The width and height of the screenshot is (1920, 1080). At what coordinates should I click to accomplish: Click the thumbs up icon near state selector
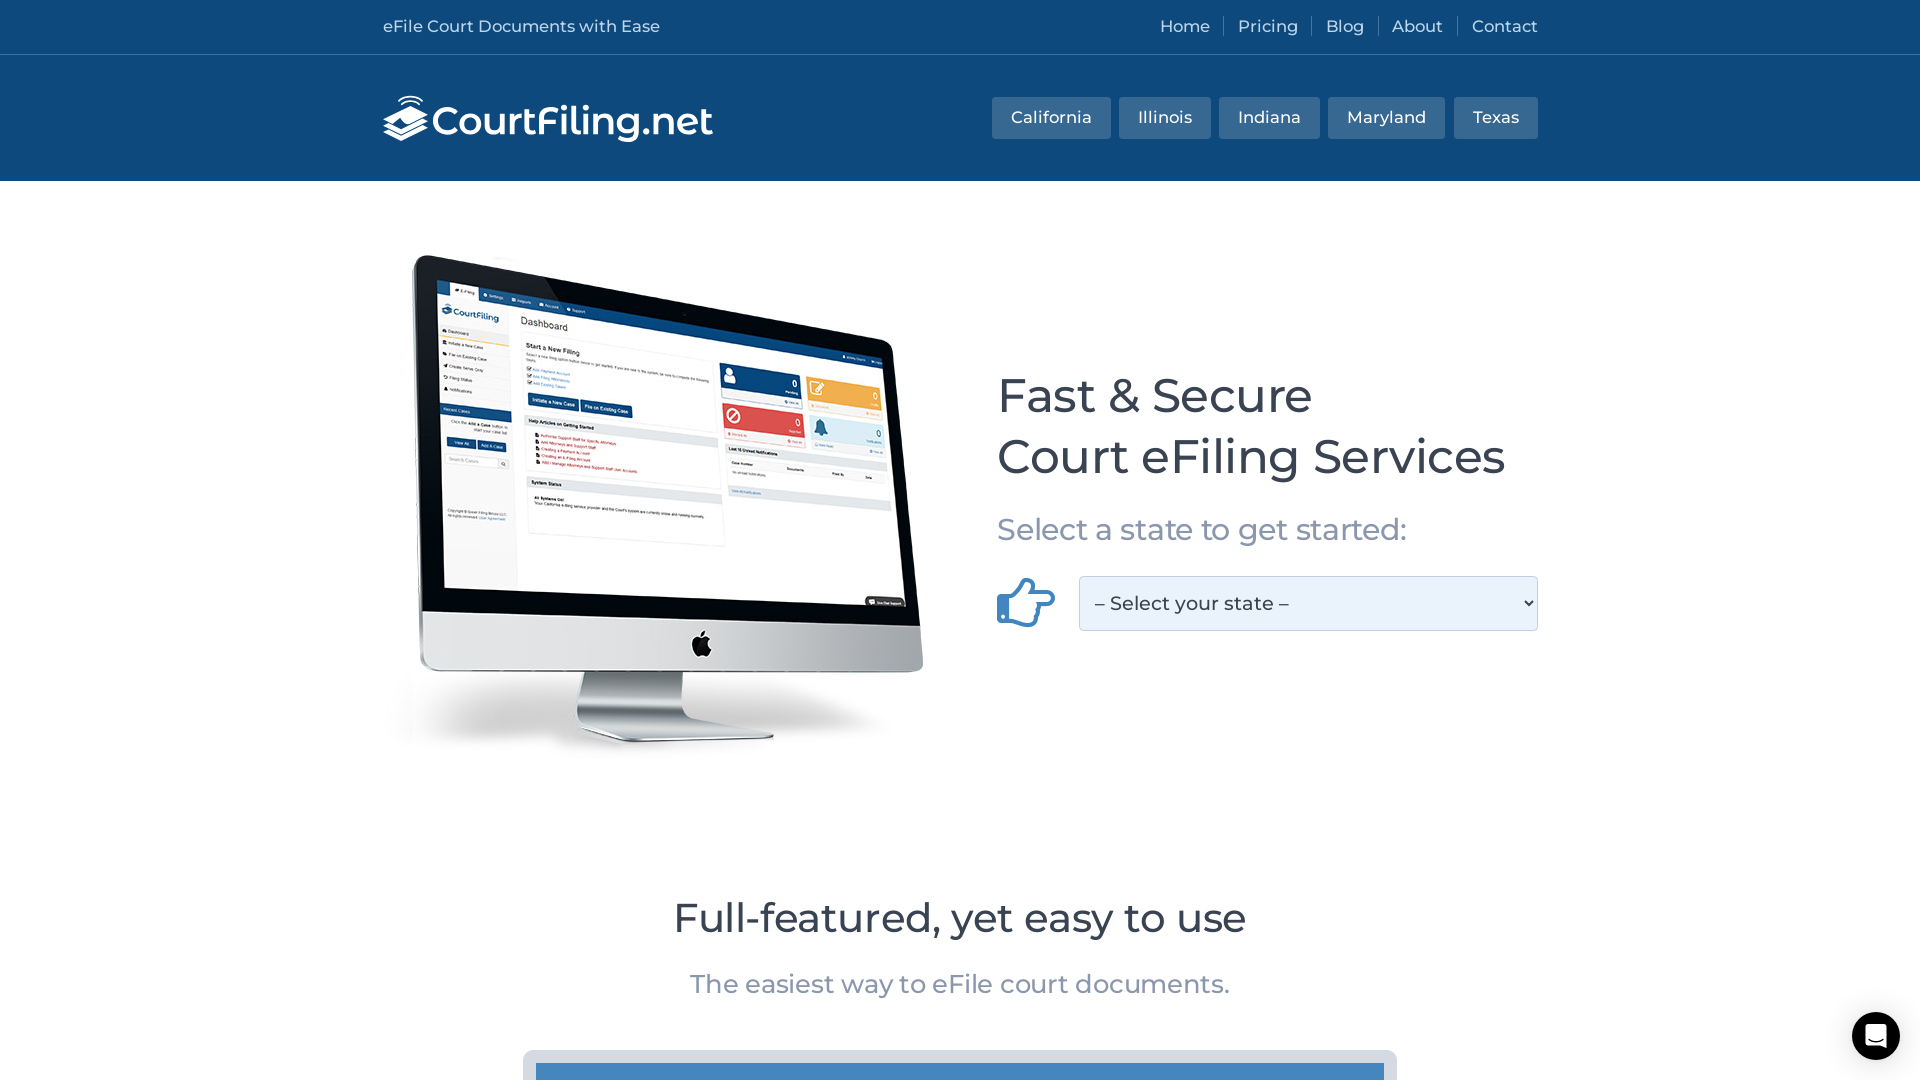coord(1025,603)
